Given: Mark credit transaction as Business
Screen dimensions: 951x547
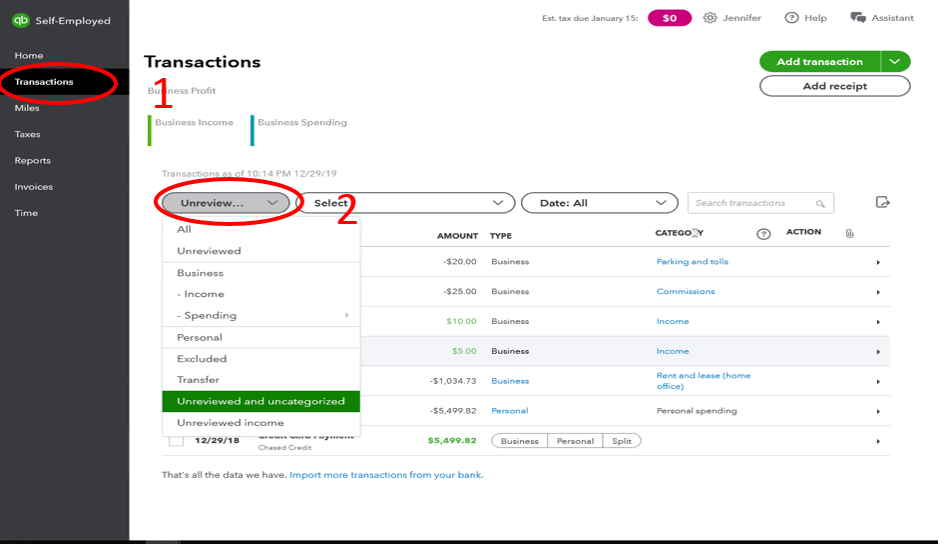Looking at the screenshot, I should [x=520, y=441].
